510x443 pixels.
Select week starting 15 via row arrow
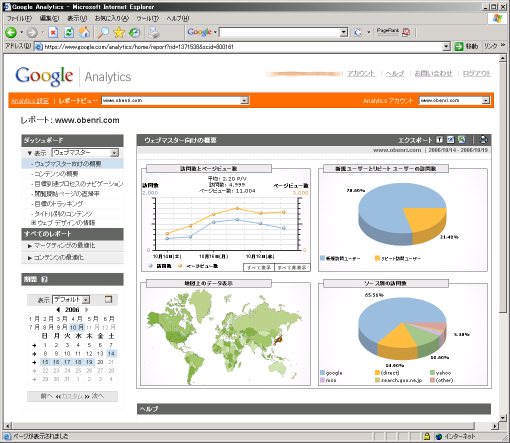[x=34, y=362]
